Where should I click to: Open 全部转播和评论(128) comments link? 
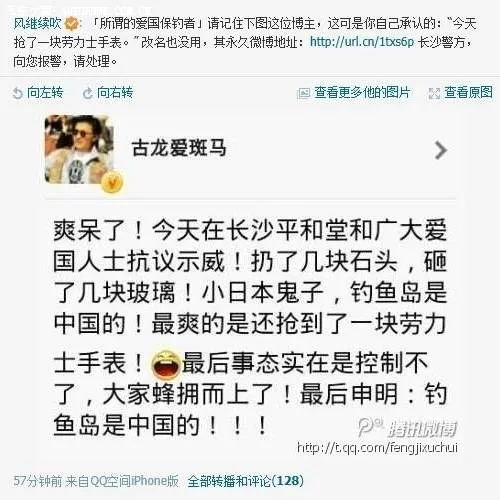[246, 481]
